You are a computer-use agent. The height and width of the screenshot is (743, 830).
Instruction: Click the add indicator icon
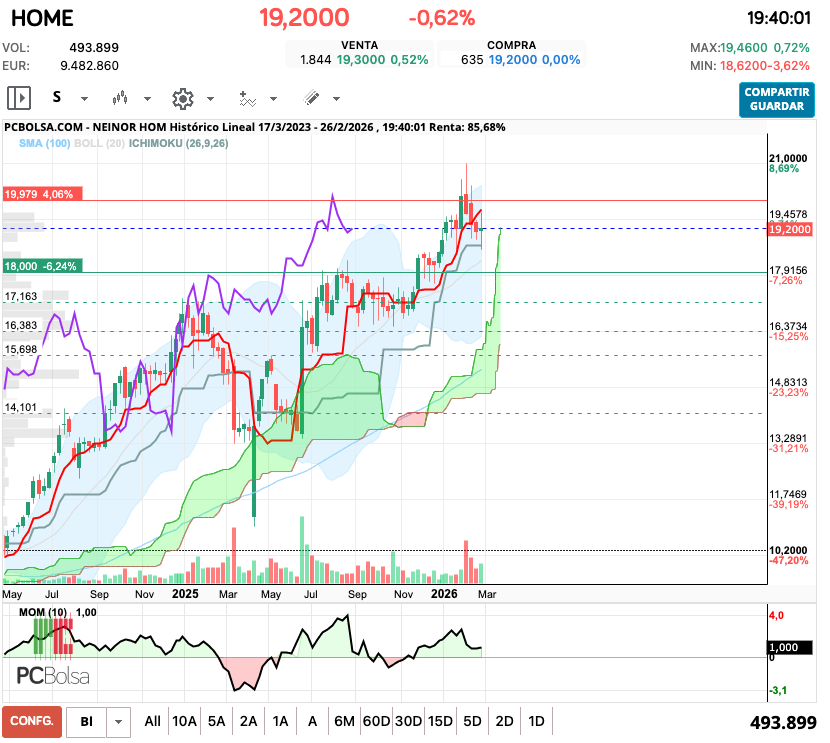click(247, 98)
